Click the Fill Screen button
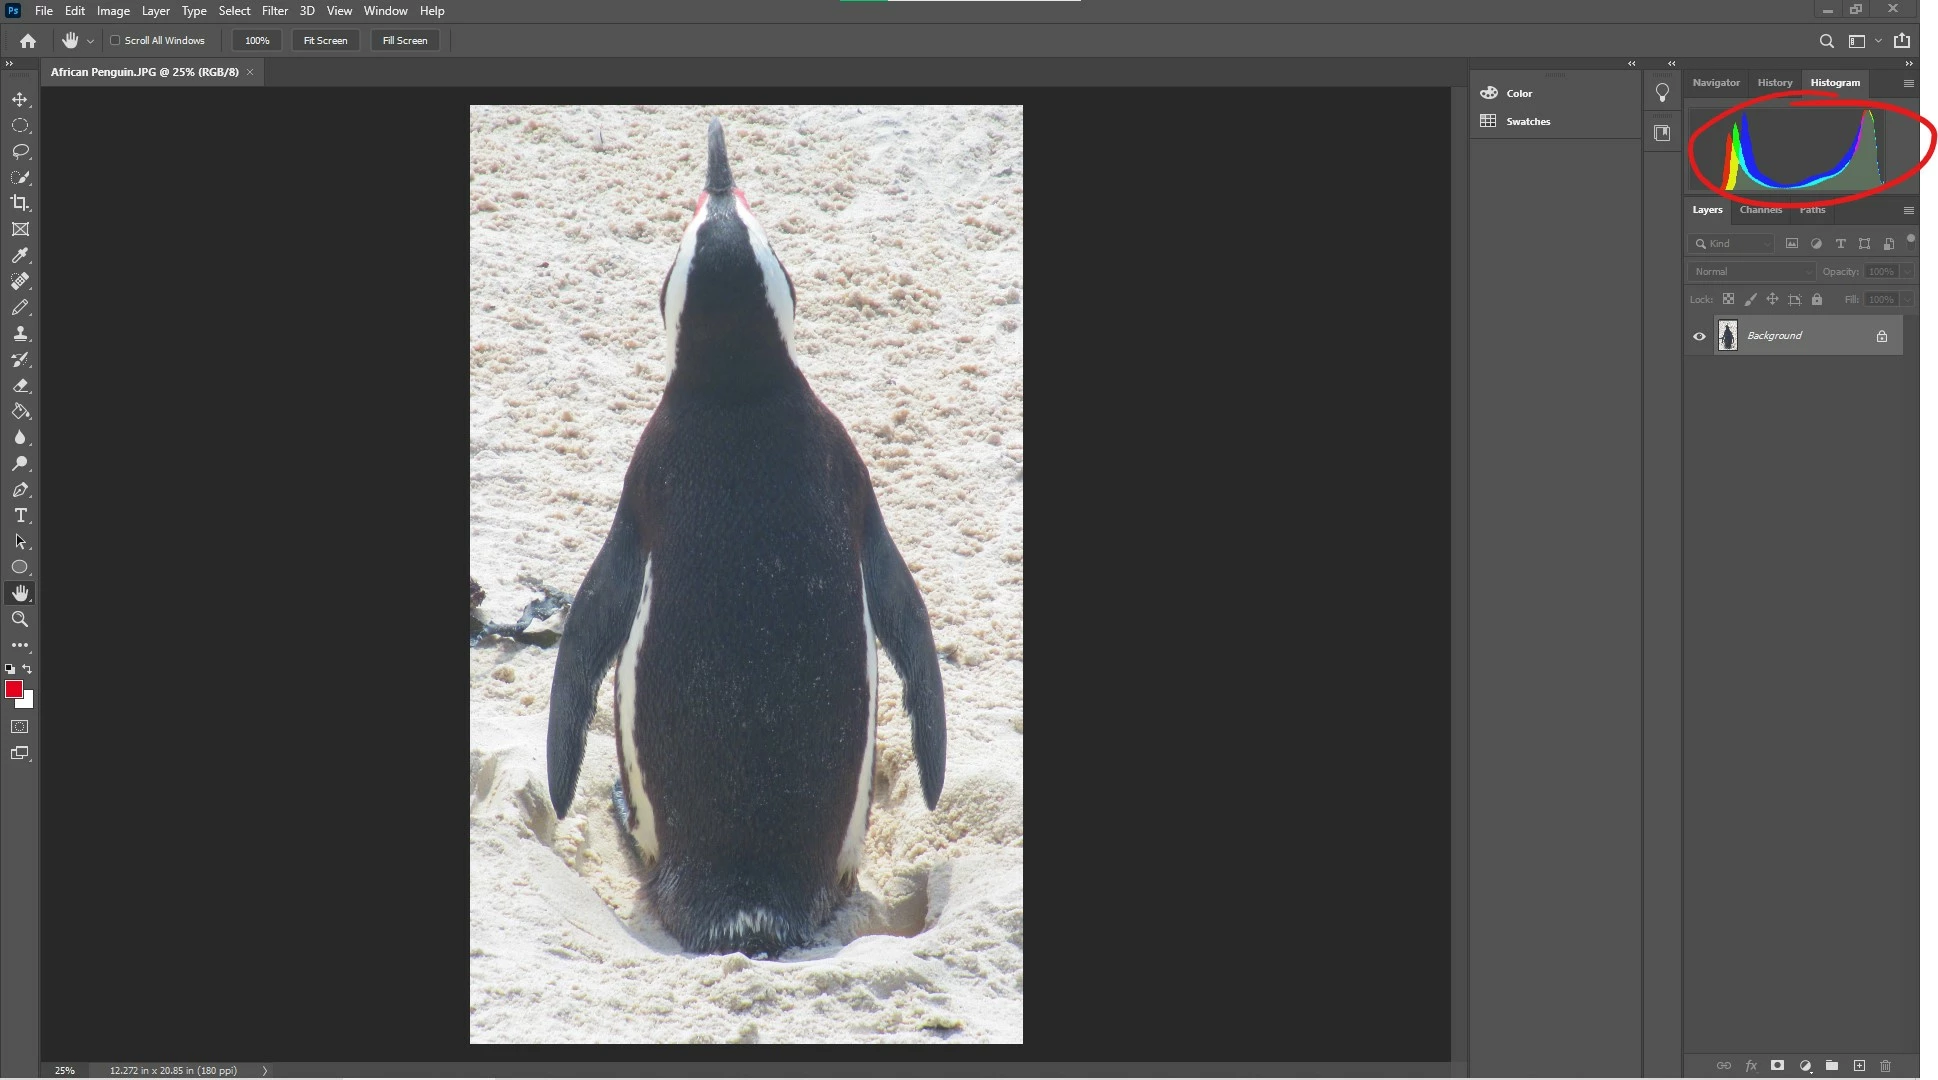 click(x=405, y=41)
